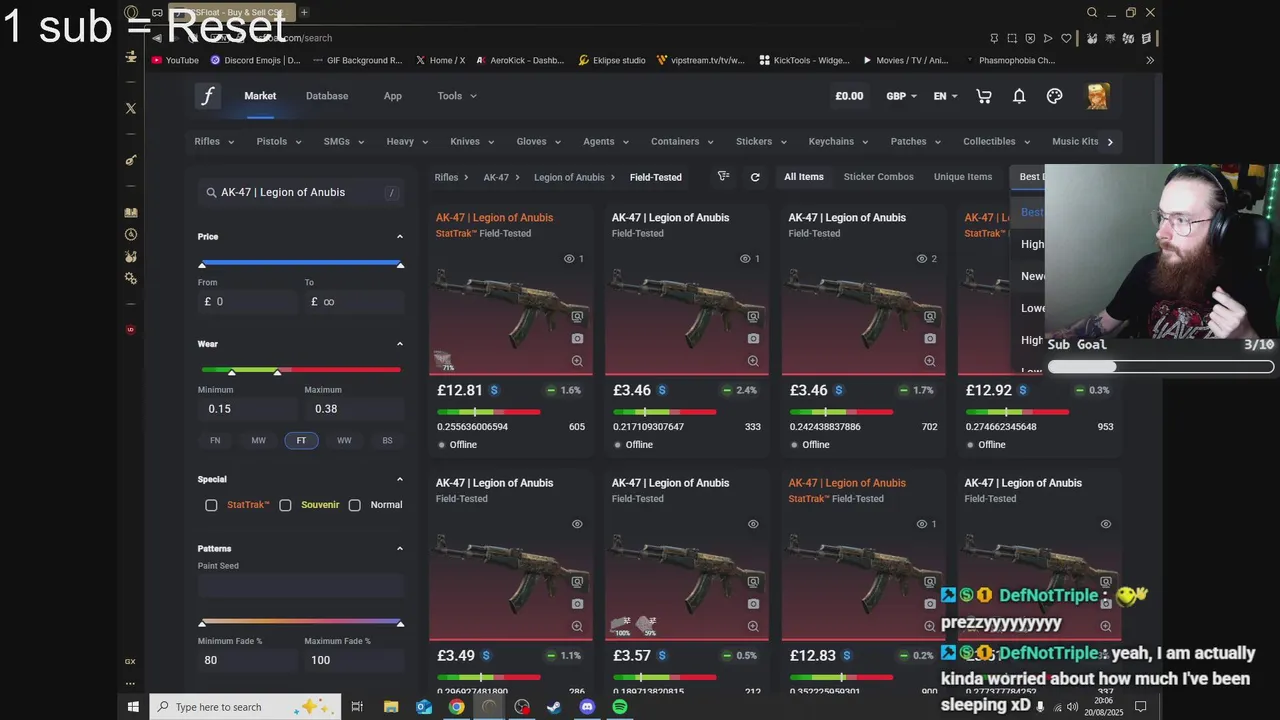The height and width of the screenshot is (720, 1280).
Task: Open the theme palette icon
Action: [1054, 96]
